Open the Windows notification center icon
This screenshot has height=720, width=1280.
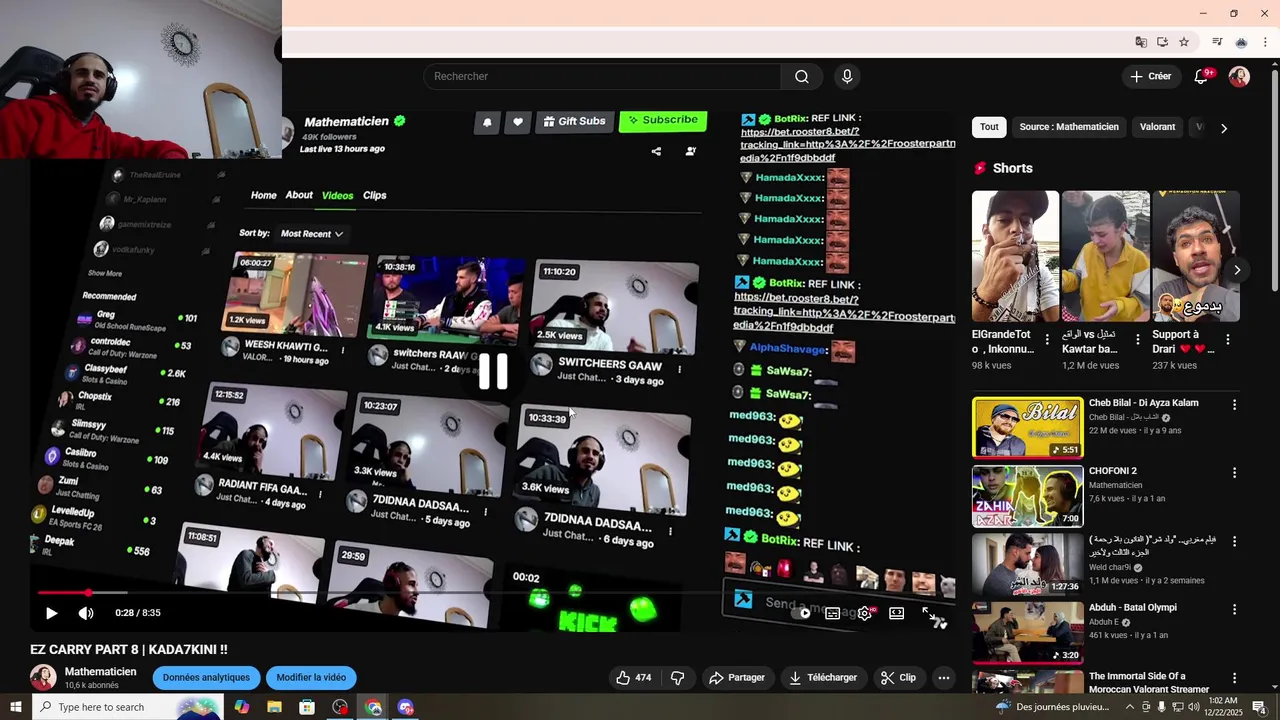pos(1259,707)
